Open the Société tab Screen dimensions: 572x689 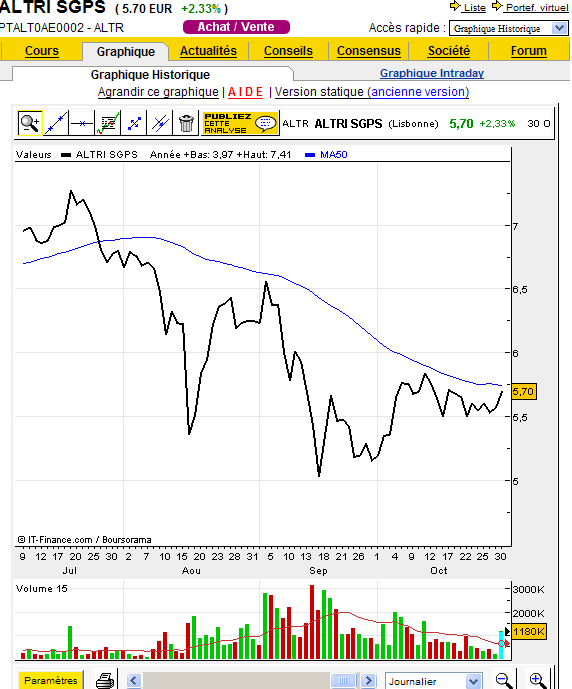[x=449, y=51]
